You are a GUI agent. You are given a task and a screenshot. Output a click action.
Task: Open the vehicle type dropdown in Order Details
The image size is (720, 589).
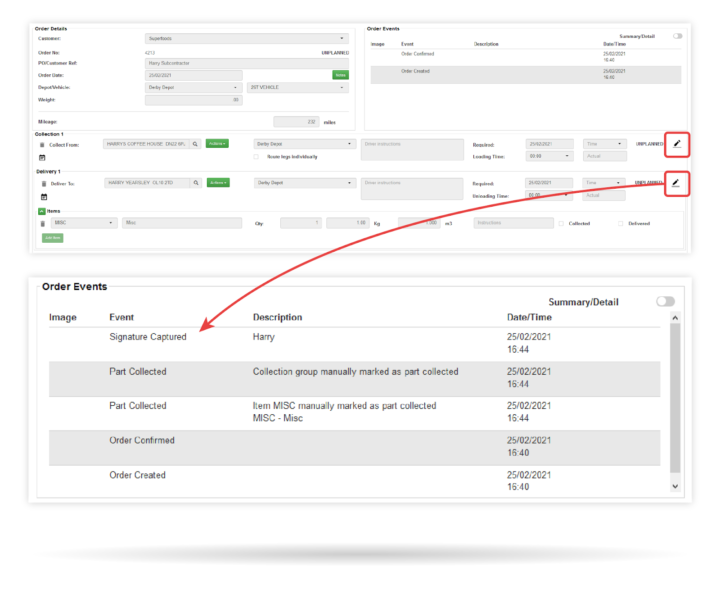pyautogui.click(x=298, y=87)
